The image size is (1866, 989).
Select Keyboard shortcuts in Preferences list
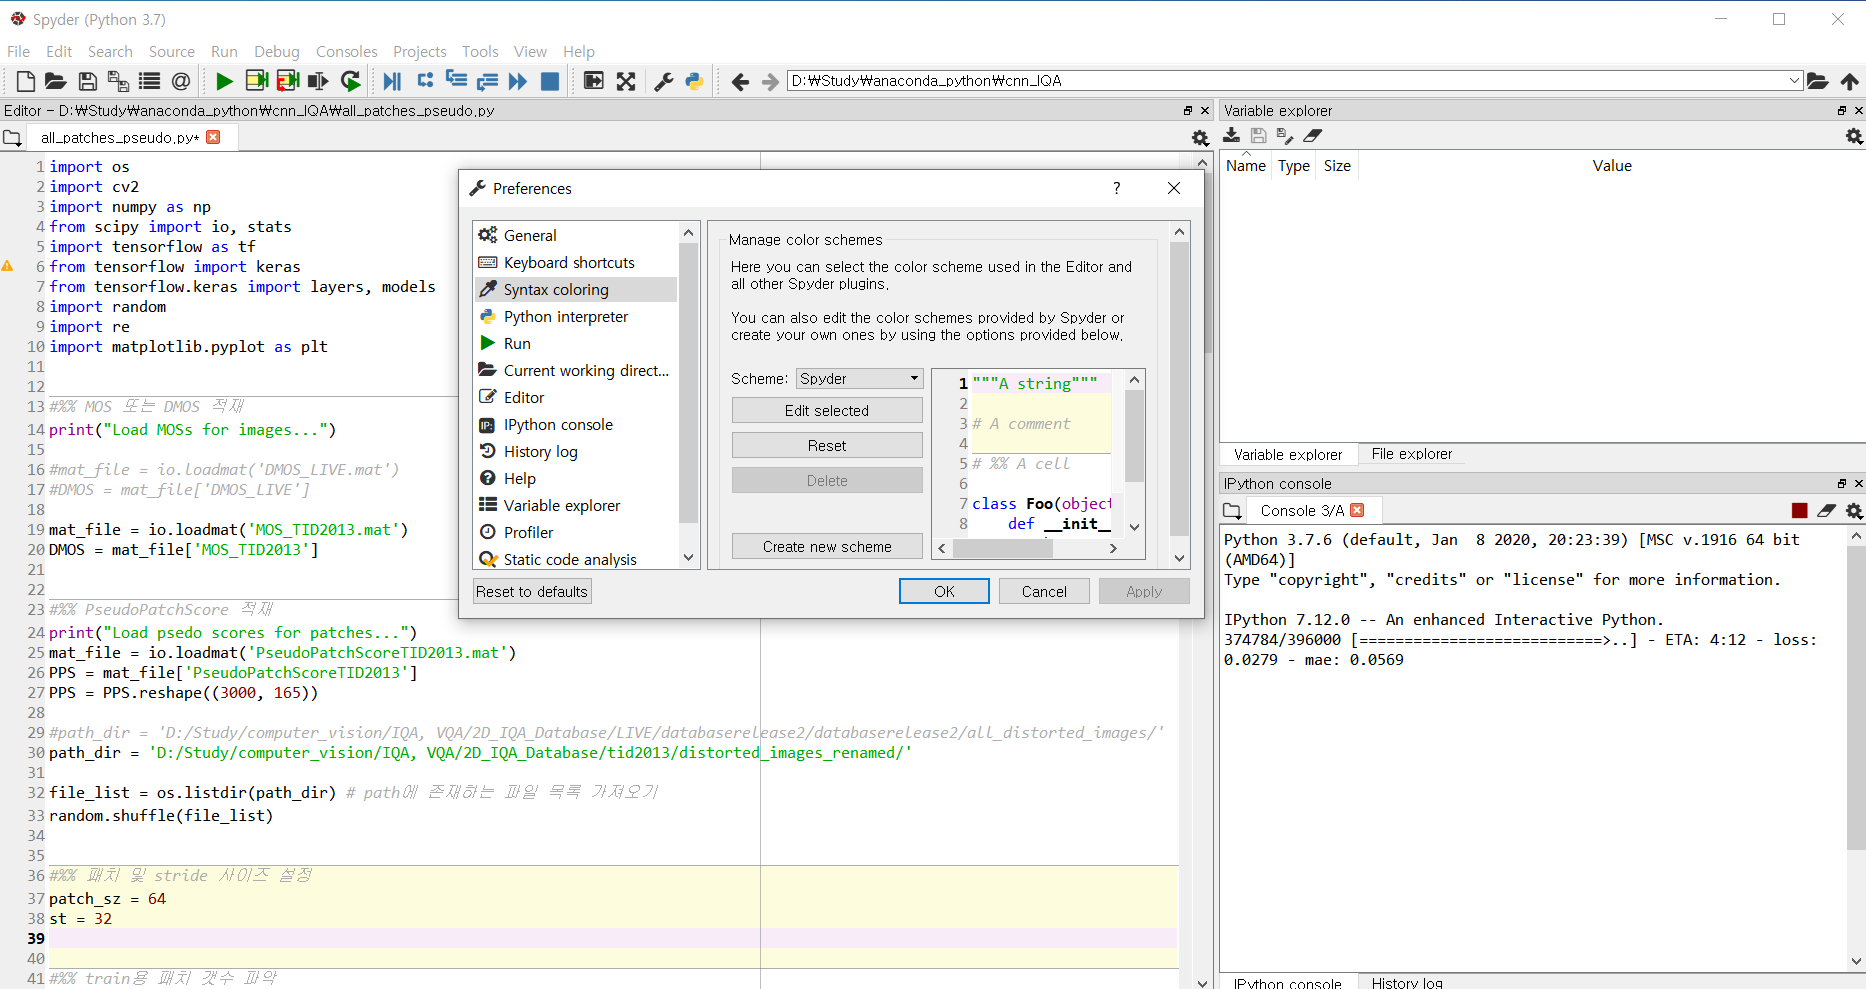575,263
